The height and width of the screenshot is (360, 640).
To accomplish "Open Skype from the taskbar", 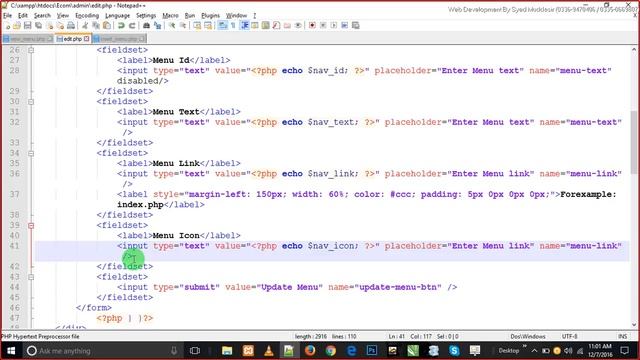I will point(454,351).
